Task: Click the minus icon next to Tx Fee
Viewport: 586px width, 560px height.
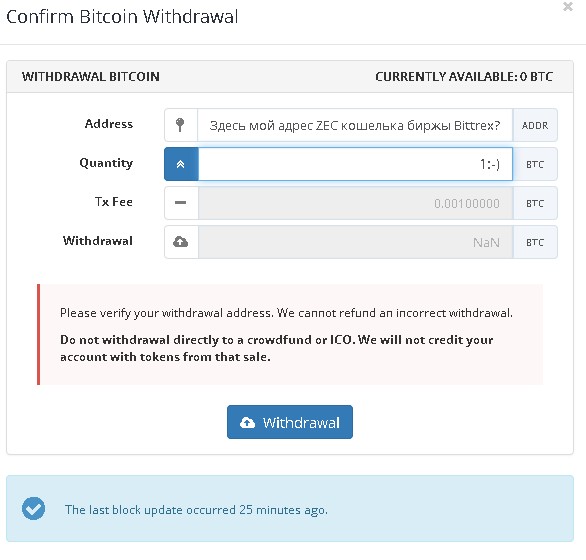Action: point(181,203)
